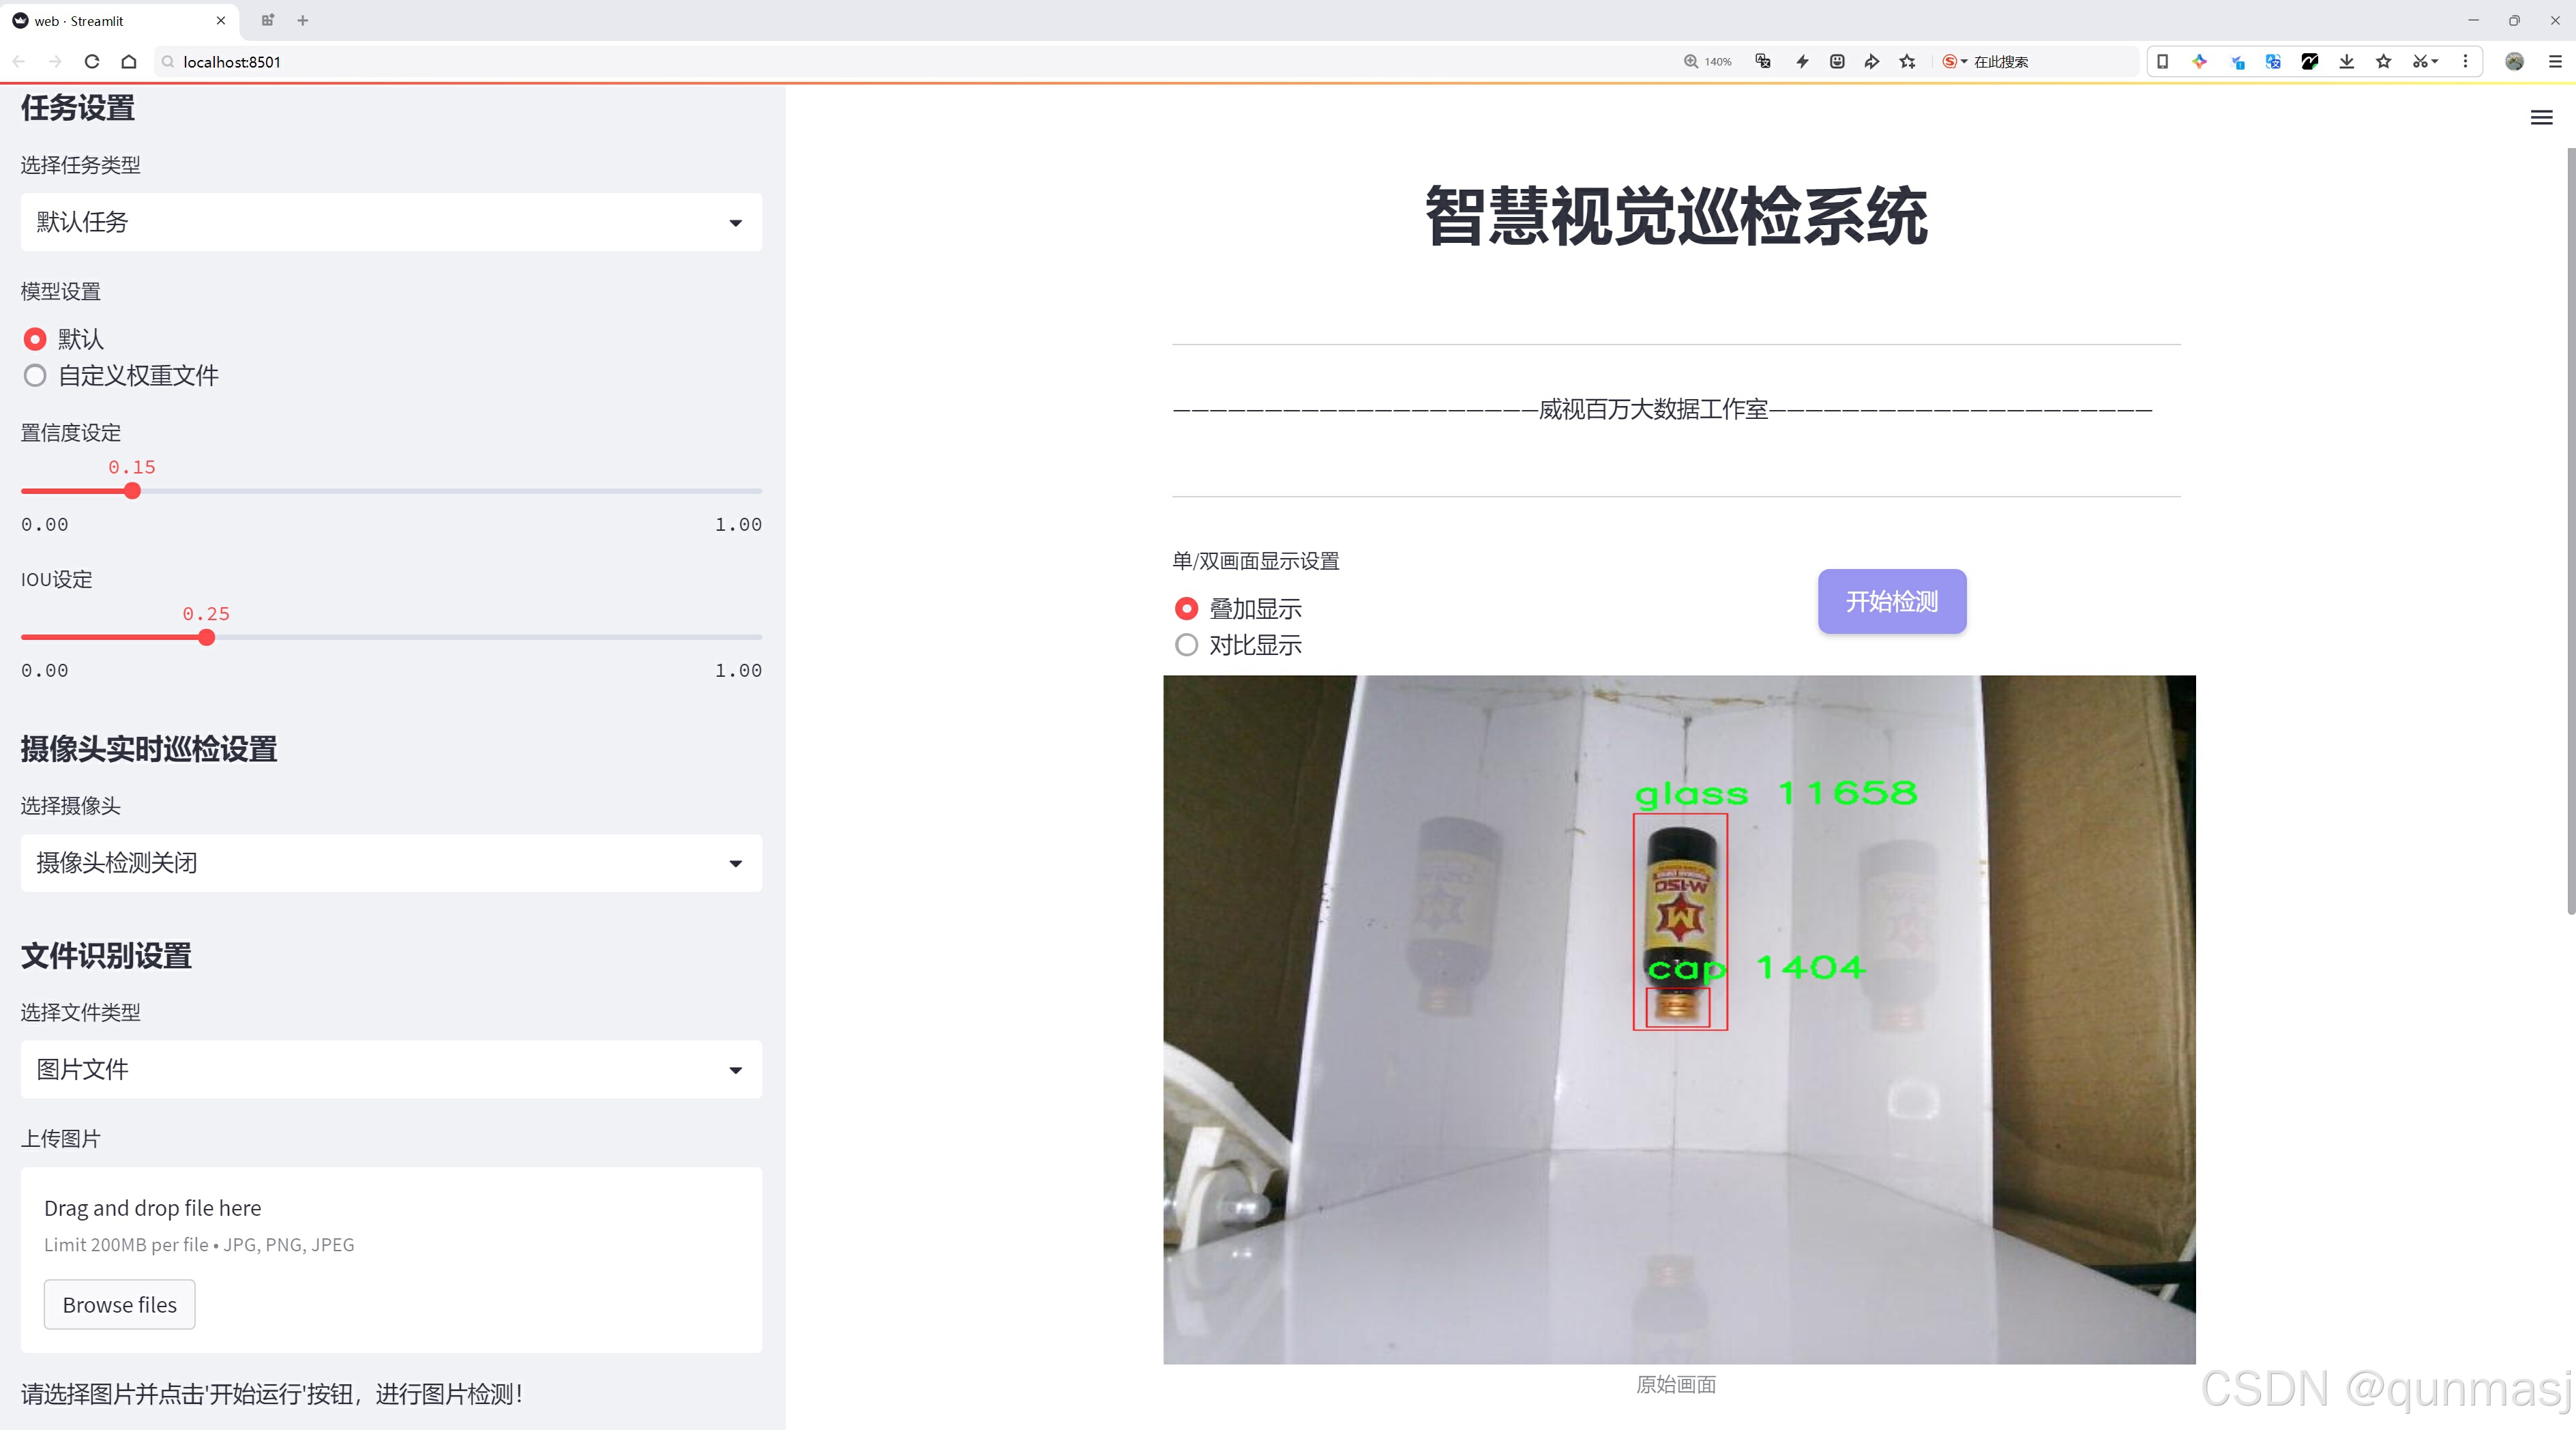Click the browser home icon

point(129,61)
